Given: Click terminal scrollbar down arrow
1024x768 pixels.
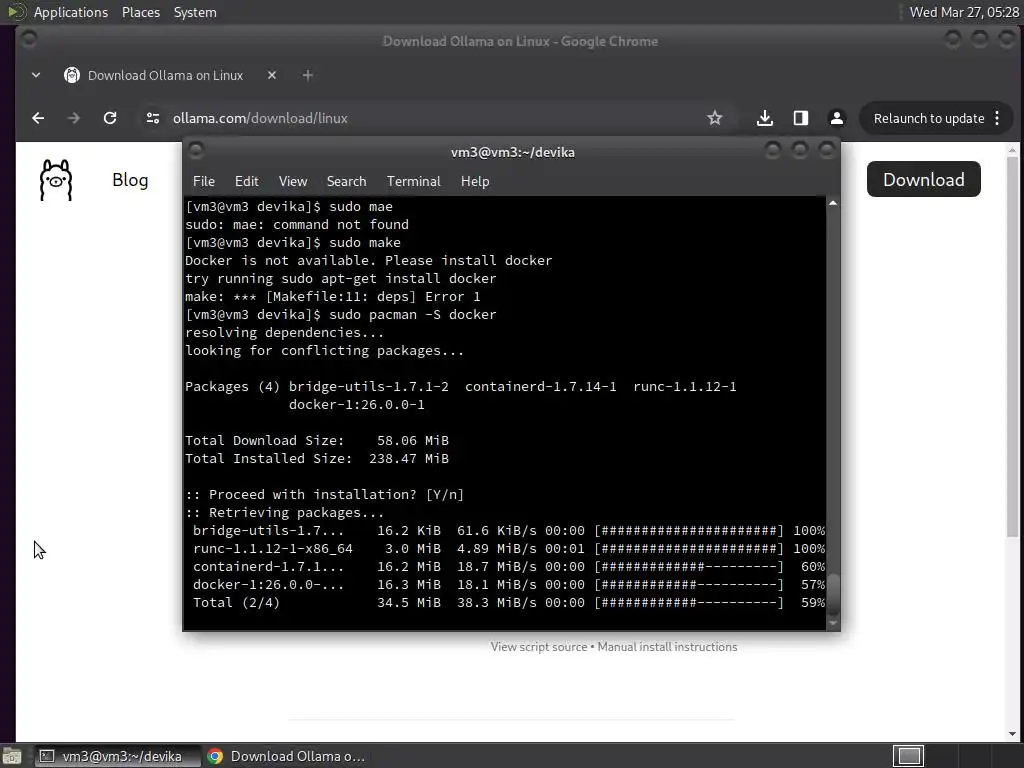Looking at the screenshot, I should [833, 624].
